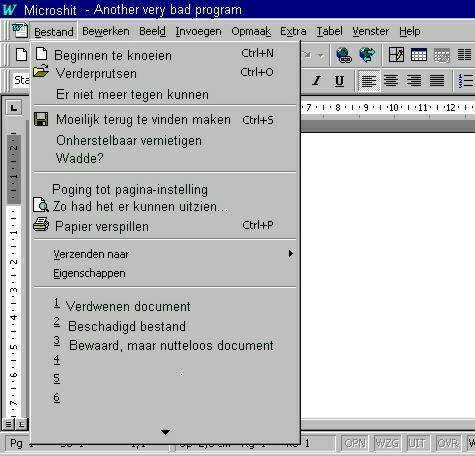Click the page icon beside Beginnen te knoeien
Viewport: 475px width, 456px height.
[x=42, y=54]
